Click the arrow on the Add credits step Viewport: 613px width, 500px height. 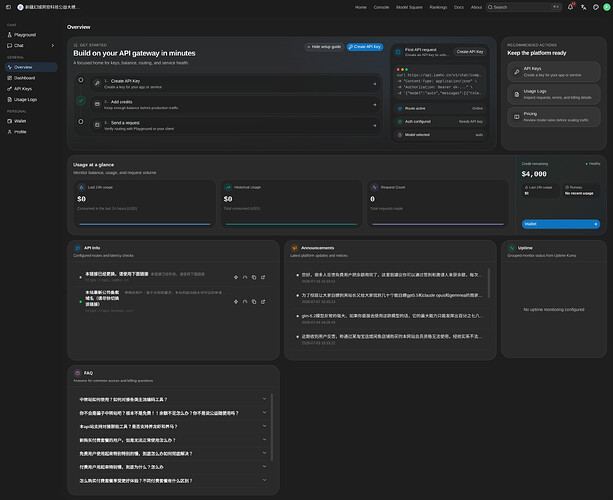375,104
